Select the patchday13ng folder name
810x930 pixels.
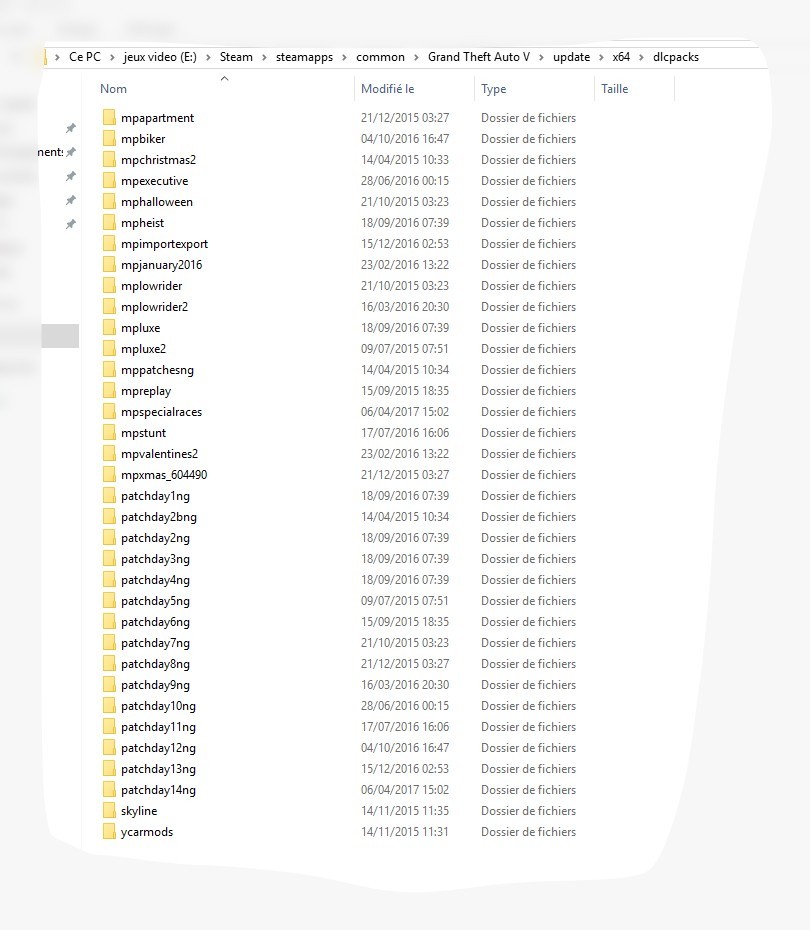(x=158, y=769)
